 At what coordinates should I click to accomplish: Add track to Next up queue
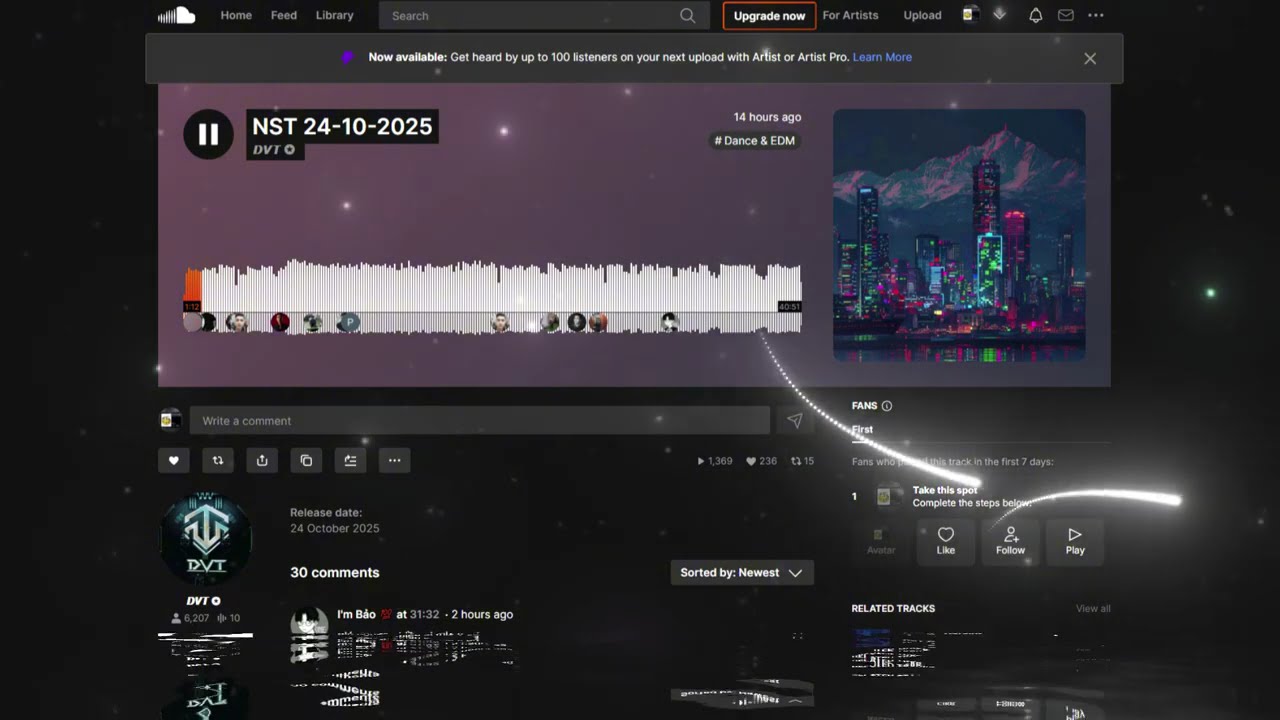tap(350, 460)
